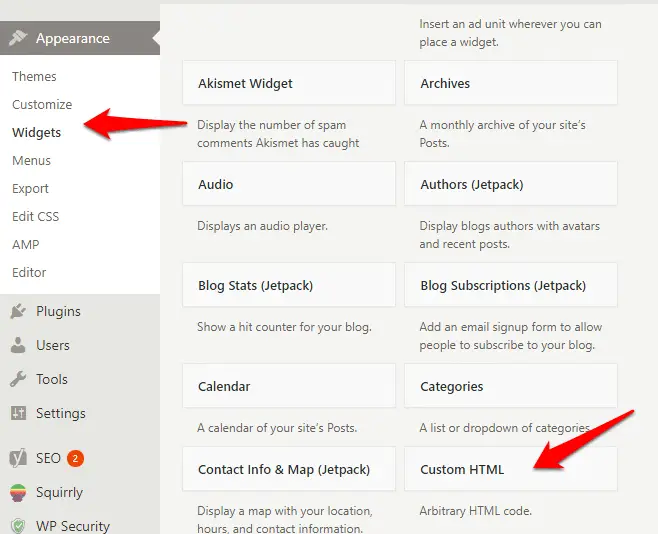Click 'Show a hit counter for your blog.'

(x=284, y=327)
